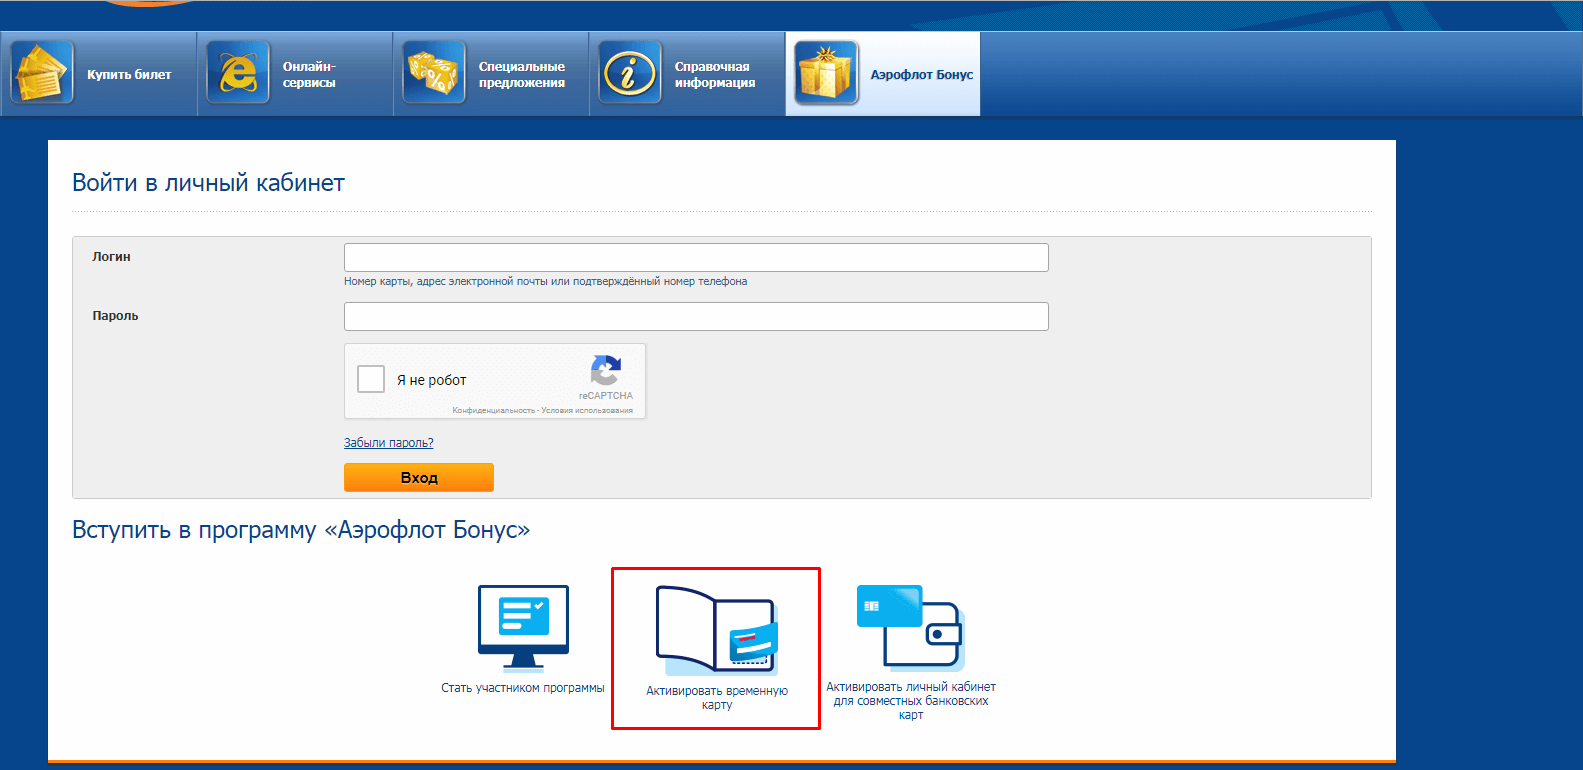
Task: Focus the 'Пароль' input field
Action: point(696,317)
